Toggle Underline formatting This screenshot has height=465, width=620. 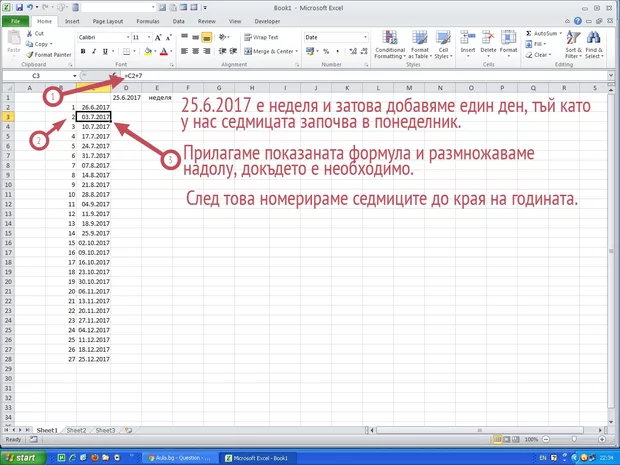(x=105, y=51)
